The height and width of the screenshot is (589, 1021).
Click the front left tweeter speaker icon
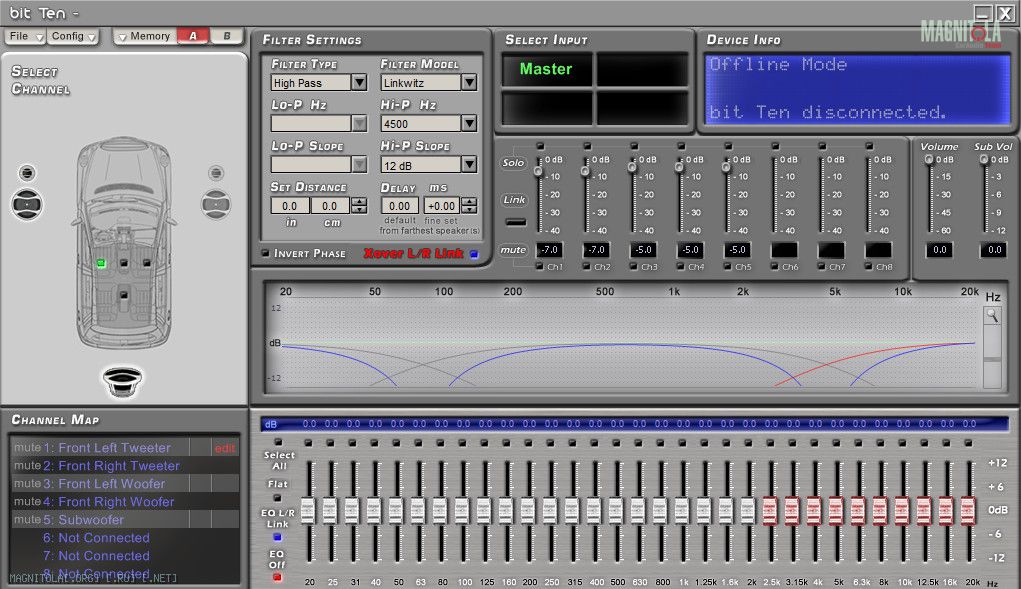[x=27, y=172]
